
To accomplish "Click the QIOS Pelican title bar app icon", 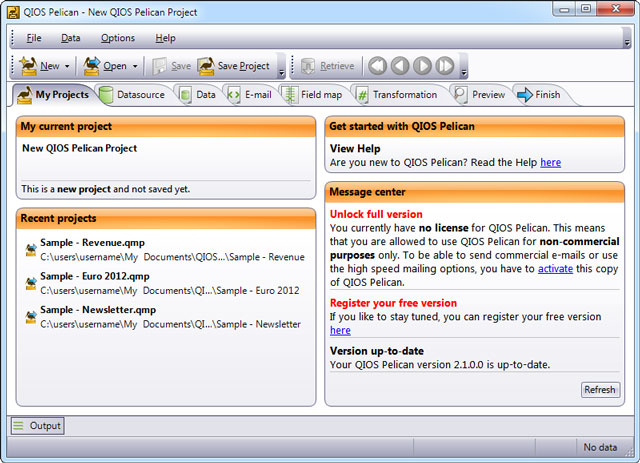I will click(13, 13).
